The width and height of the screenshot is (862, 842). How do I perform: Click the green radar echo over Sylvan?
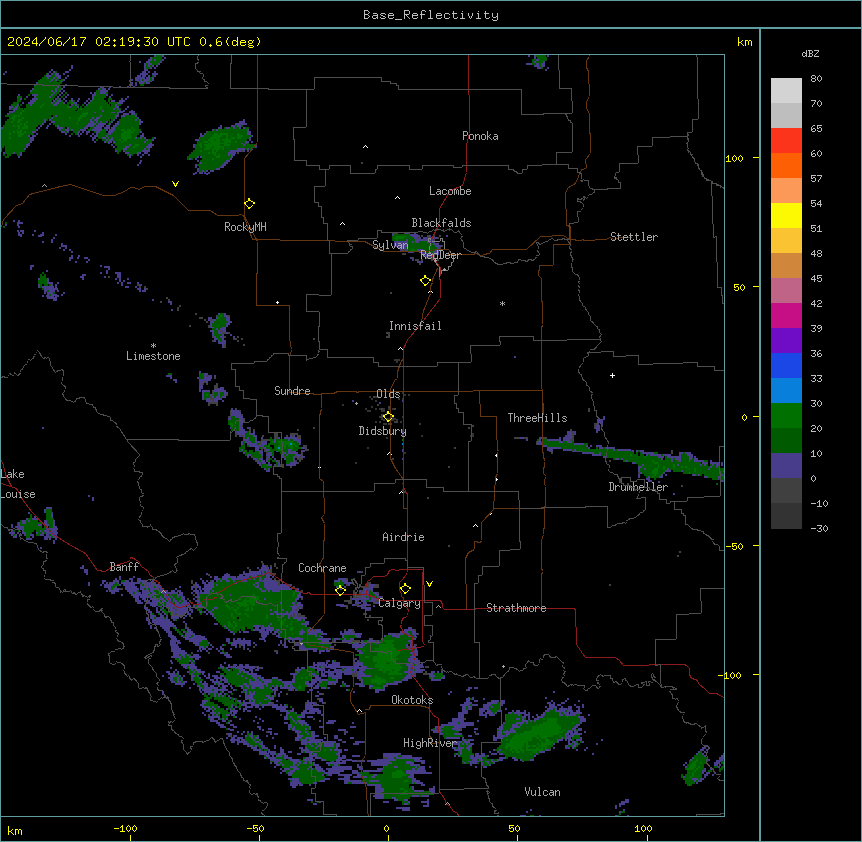416,242
